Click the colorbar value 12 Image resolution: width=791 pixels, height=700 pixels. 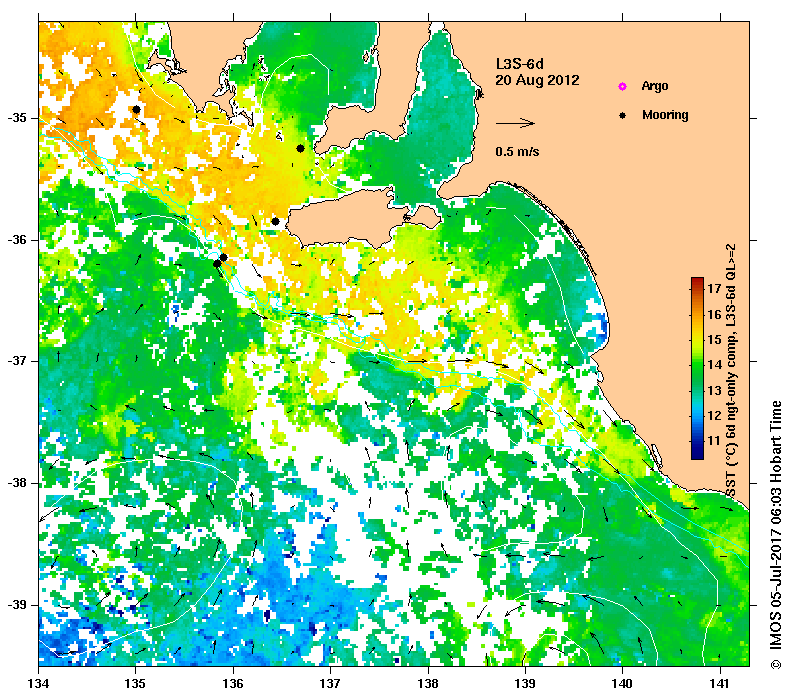coord(715,416)
